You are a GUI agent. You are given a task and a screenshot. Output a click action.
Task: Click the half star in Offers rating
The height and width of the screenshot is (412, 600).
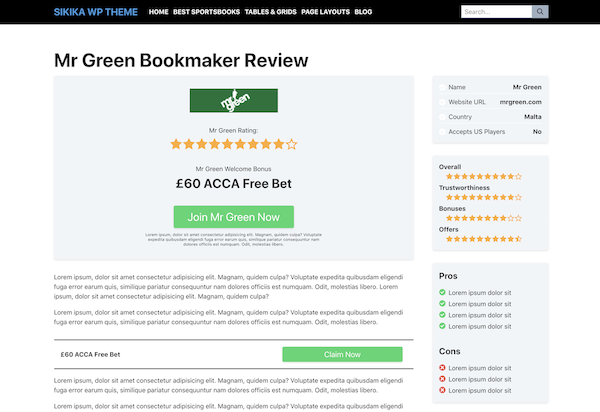point(518,239)
